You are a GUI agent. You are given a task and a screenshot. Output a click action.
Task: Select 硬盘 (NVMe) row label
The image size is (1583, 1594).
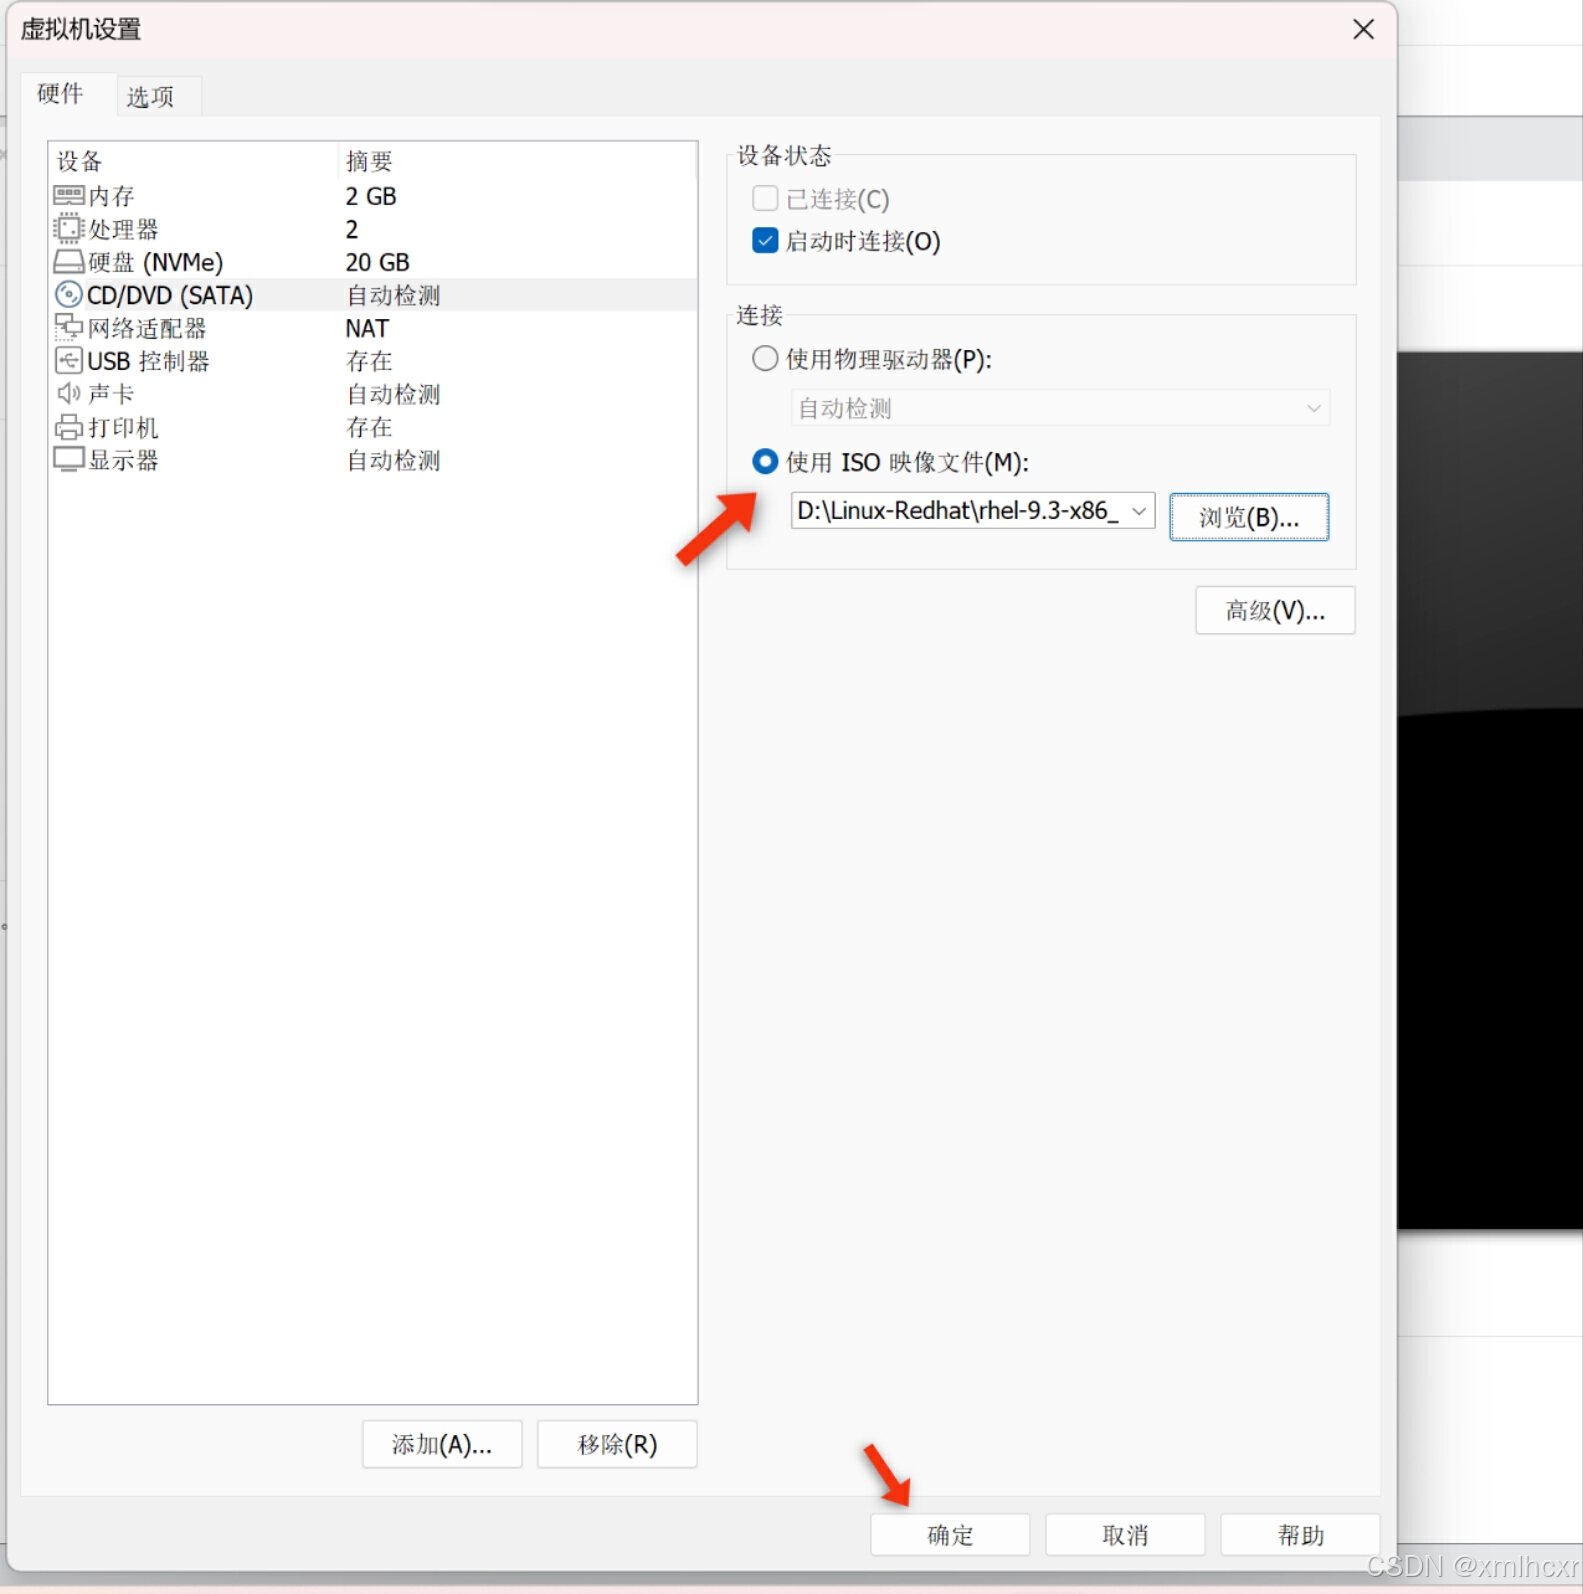(x=156, y=262)
